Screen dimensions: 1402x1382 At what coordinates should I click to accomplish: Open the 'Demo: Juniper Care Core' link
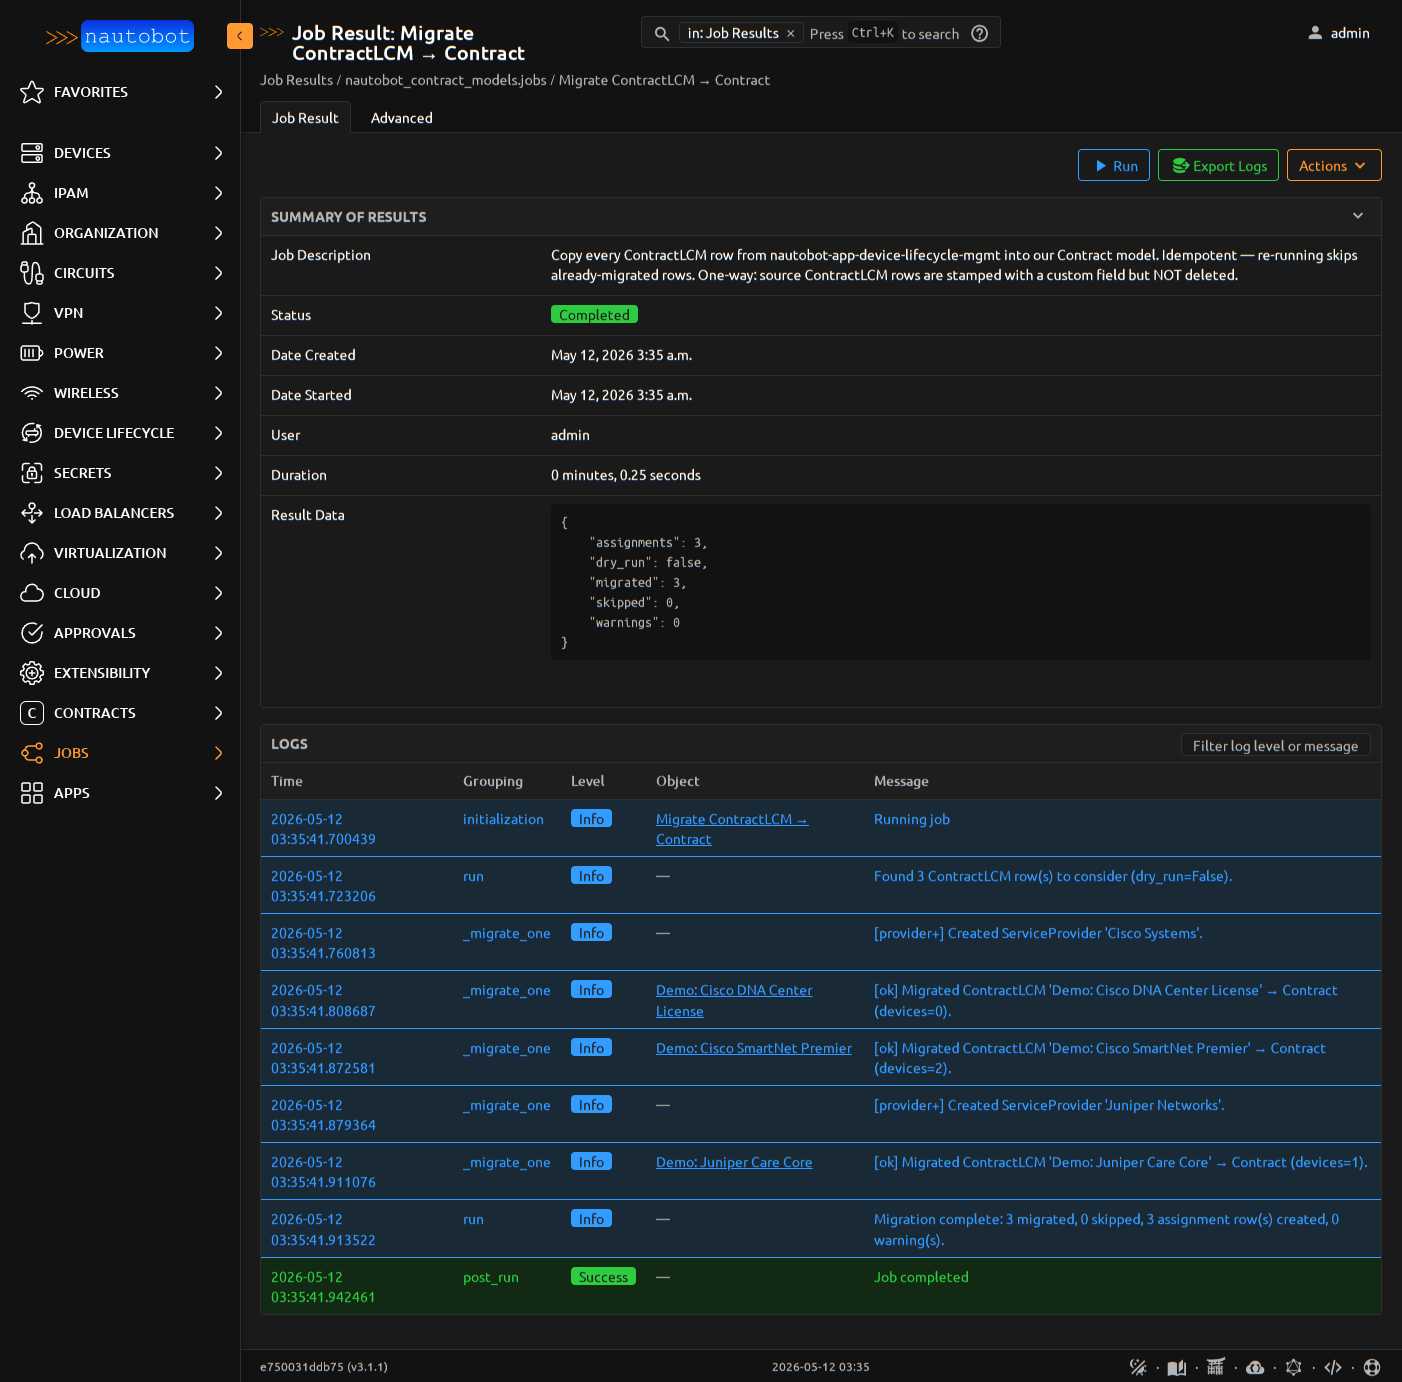[734, 1162]
